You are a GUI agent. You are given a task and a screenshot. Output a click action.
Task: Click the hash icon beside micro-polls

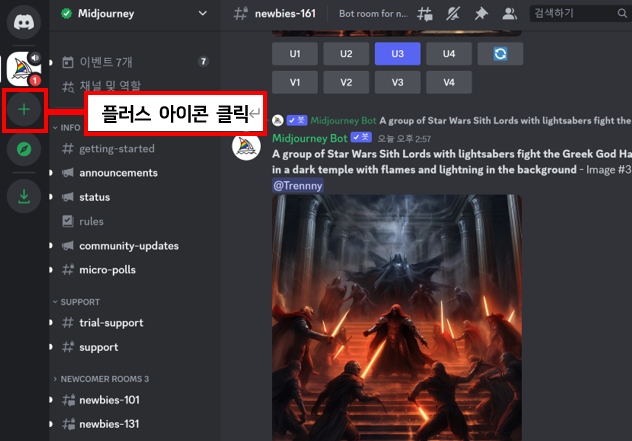[x=68, y=269]
